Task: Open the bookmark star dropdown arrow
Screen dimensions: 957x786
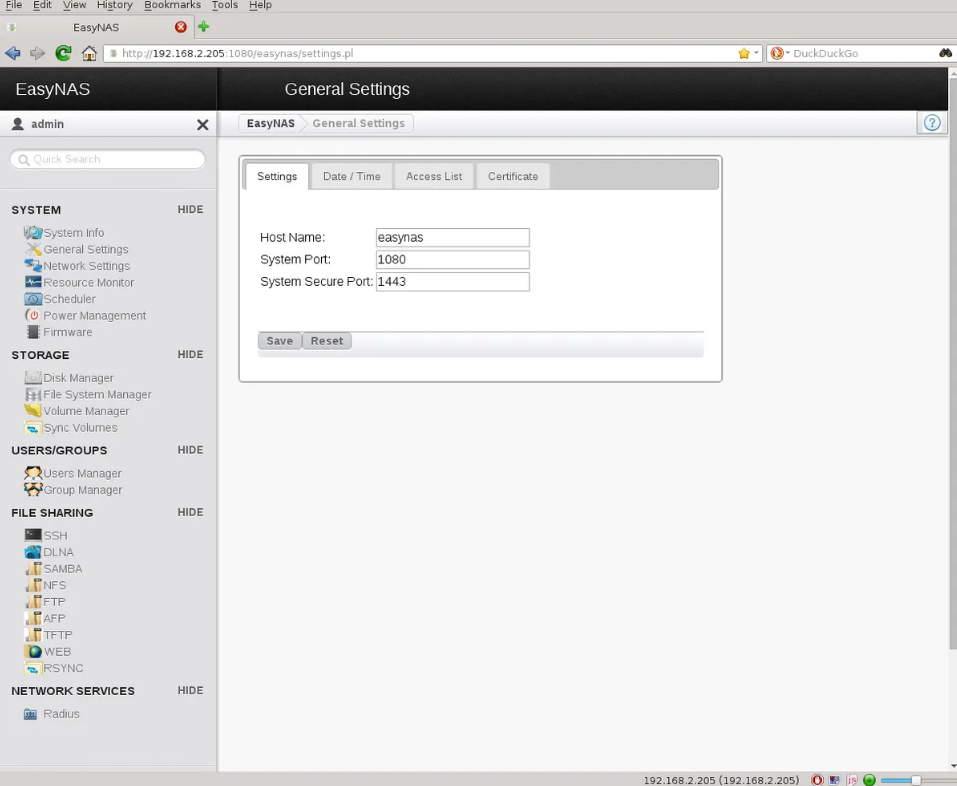Action: (x=756, y=53)
